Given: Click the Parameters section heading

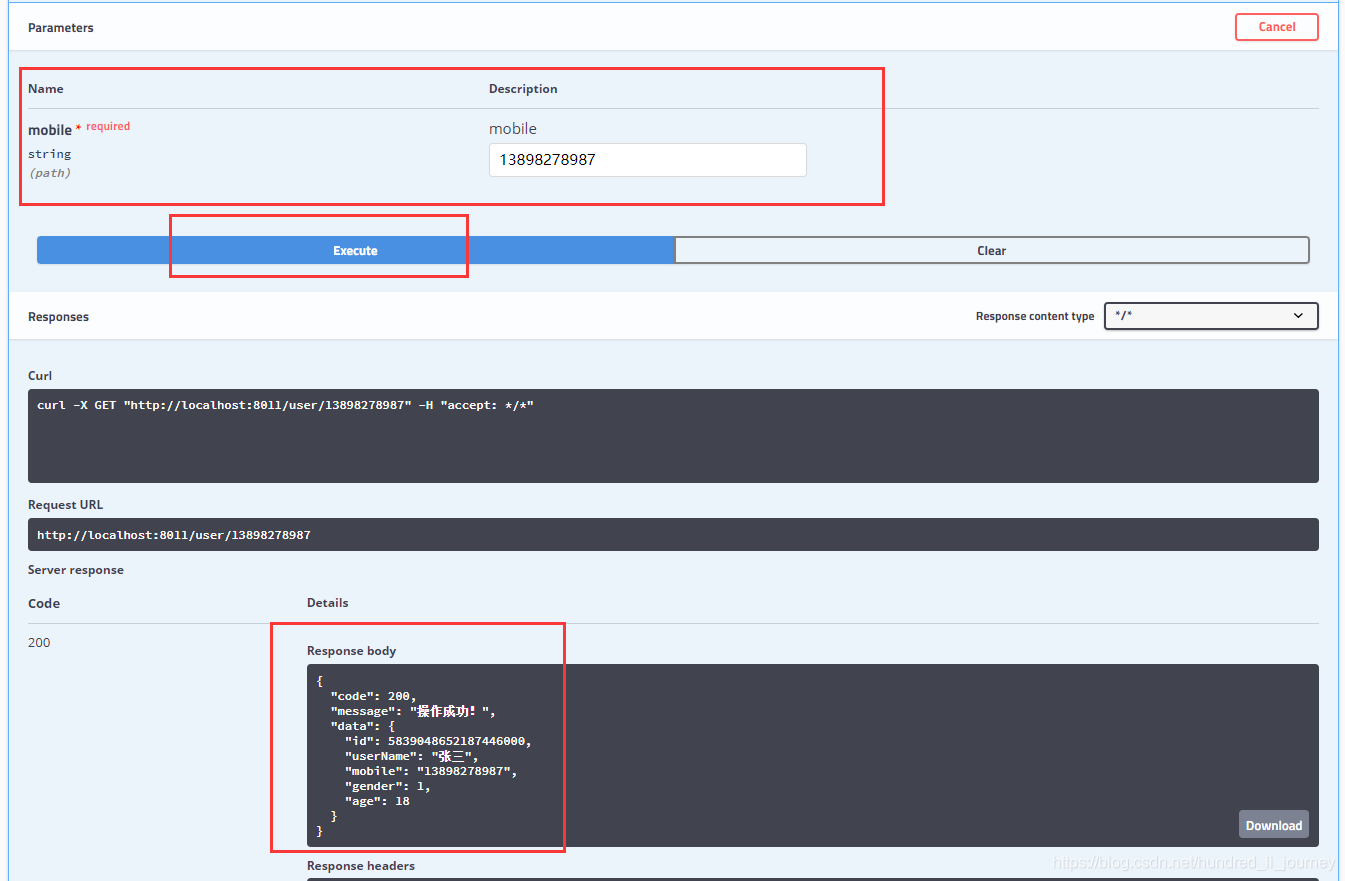Looking at the screenshot, I should tap(61, 28).
